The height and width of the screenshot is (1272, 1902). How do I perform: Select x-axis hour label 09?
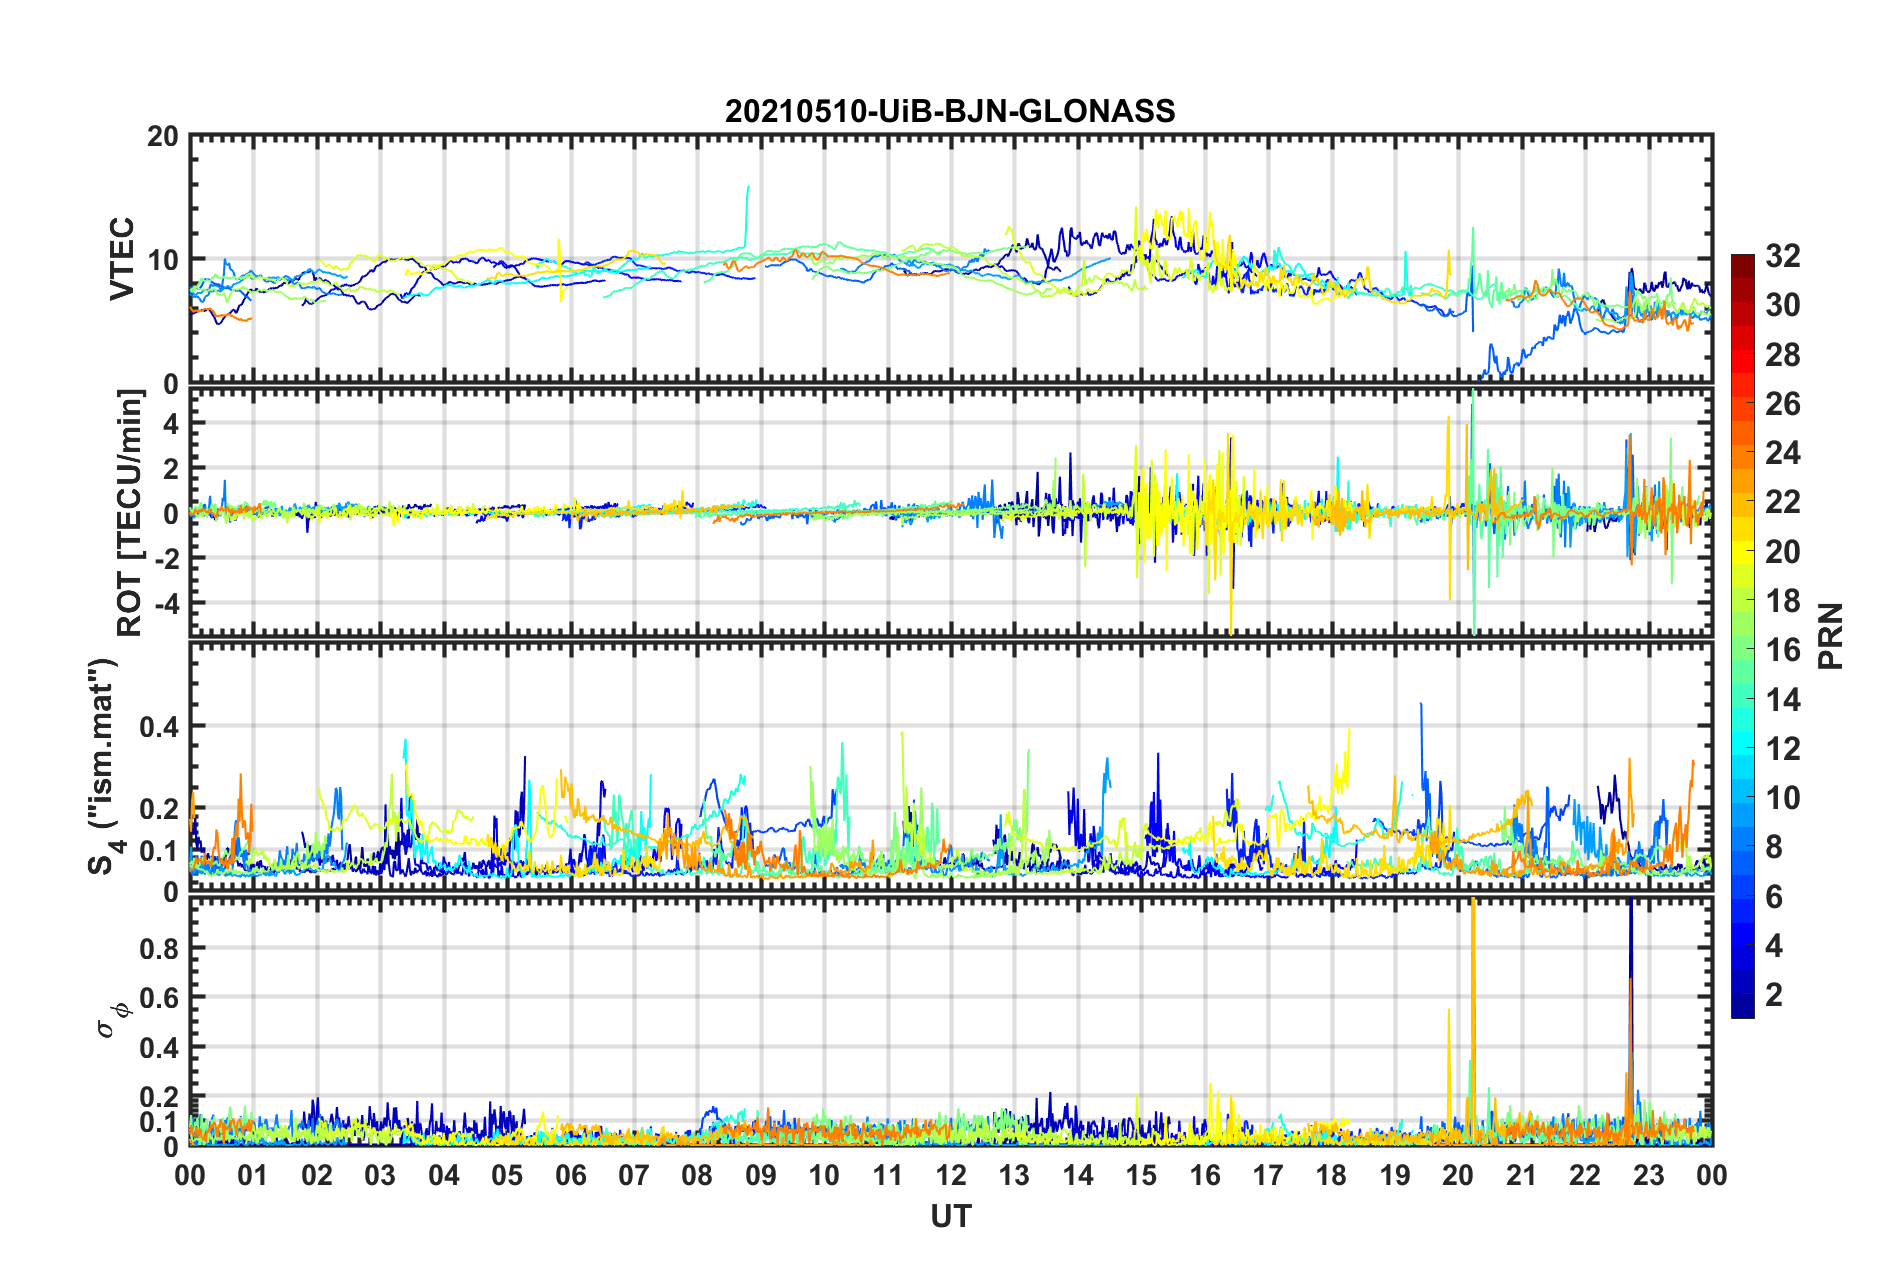[761, 1175]
